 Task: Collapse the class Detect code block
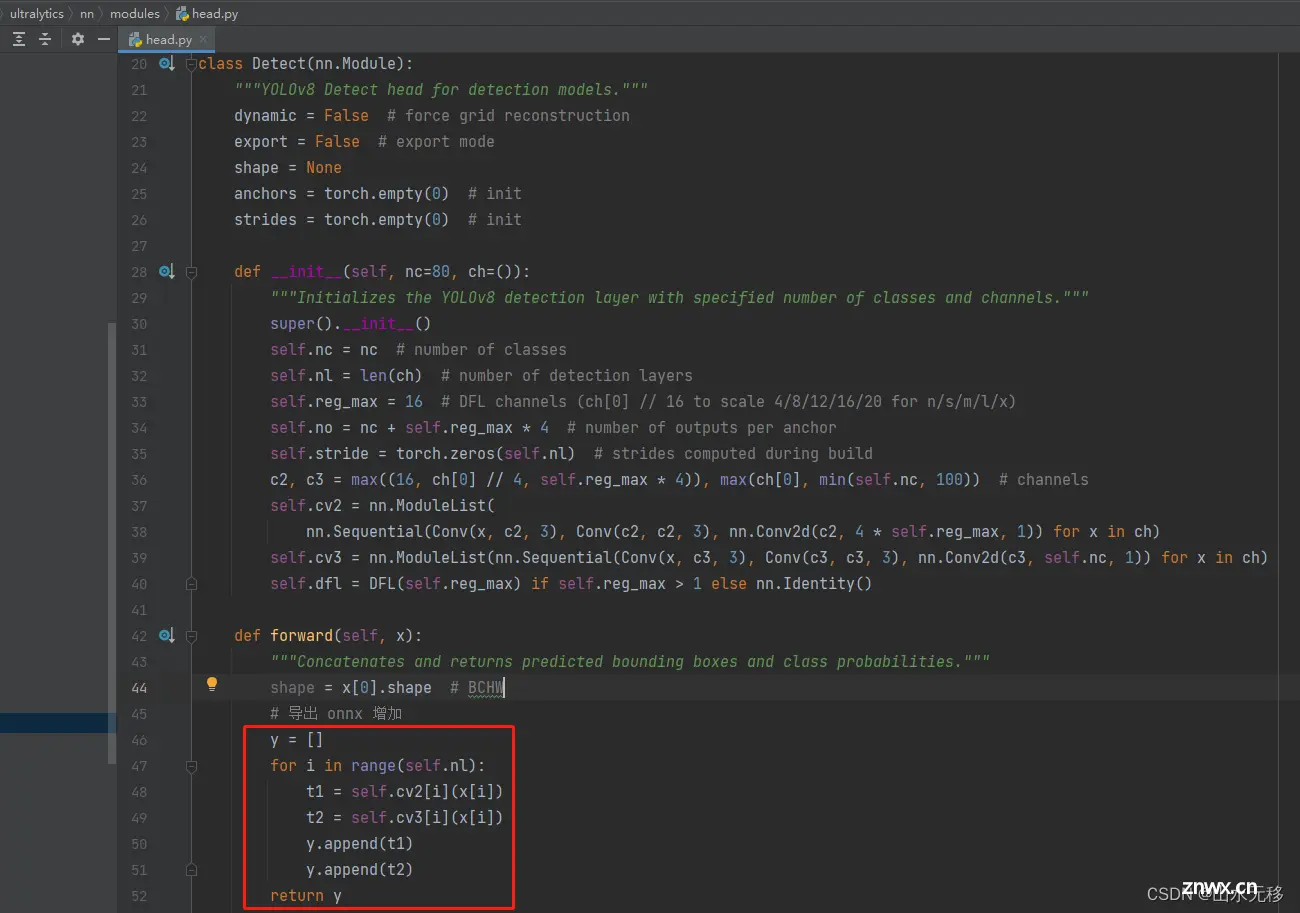coord(191,64)
